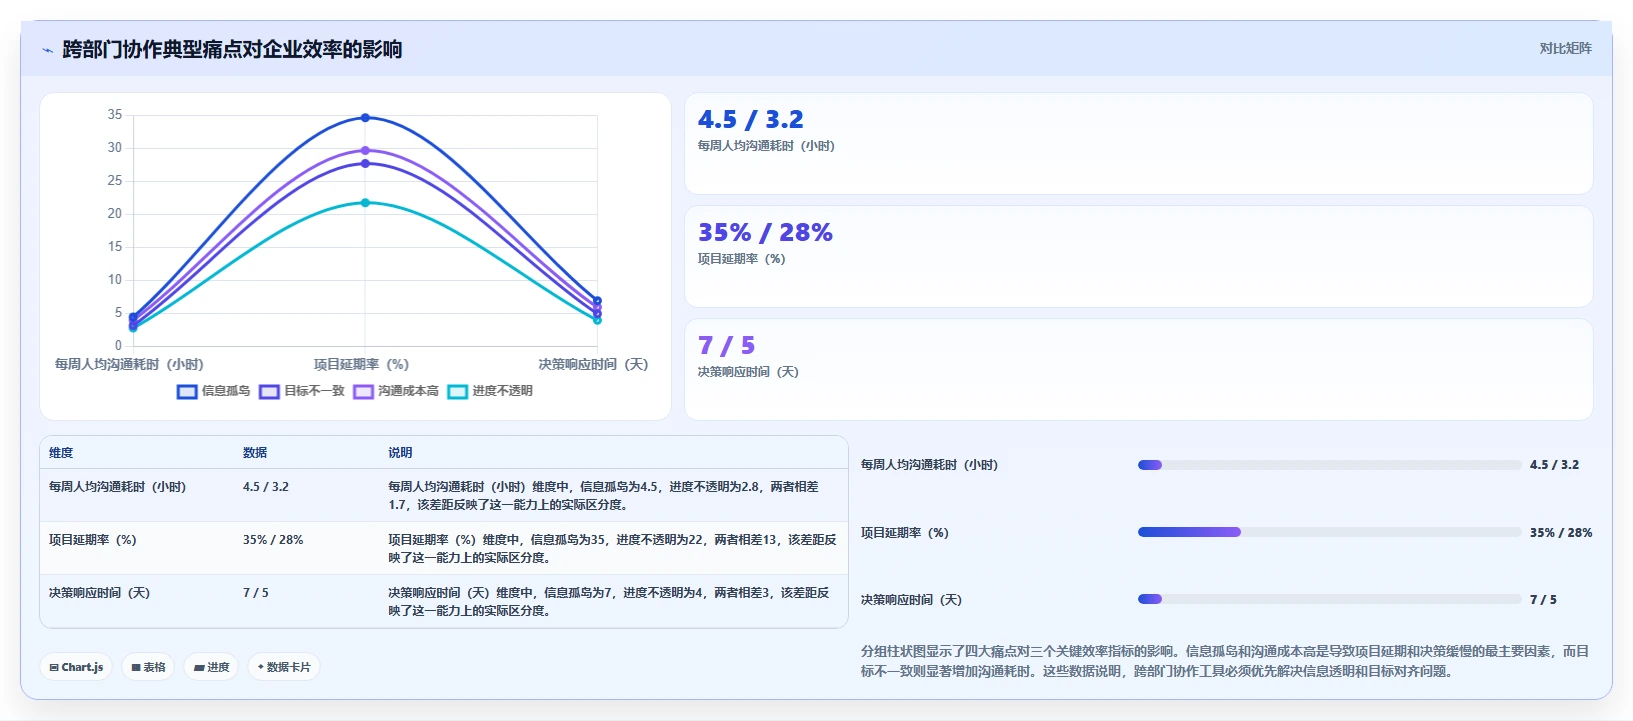Click the 信息孤岛 peak point at 项目延期率

click(x=365, y=118)
